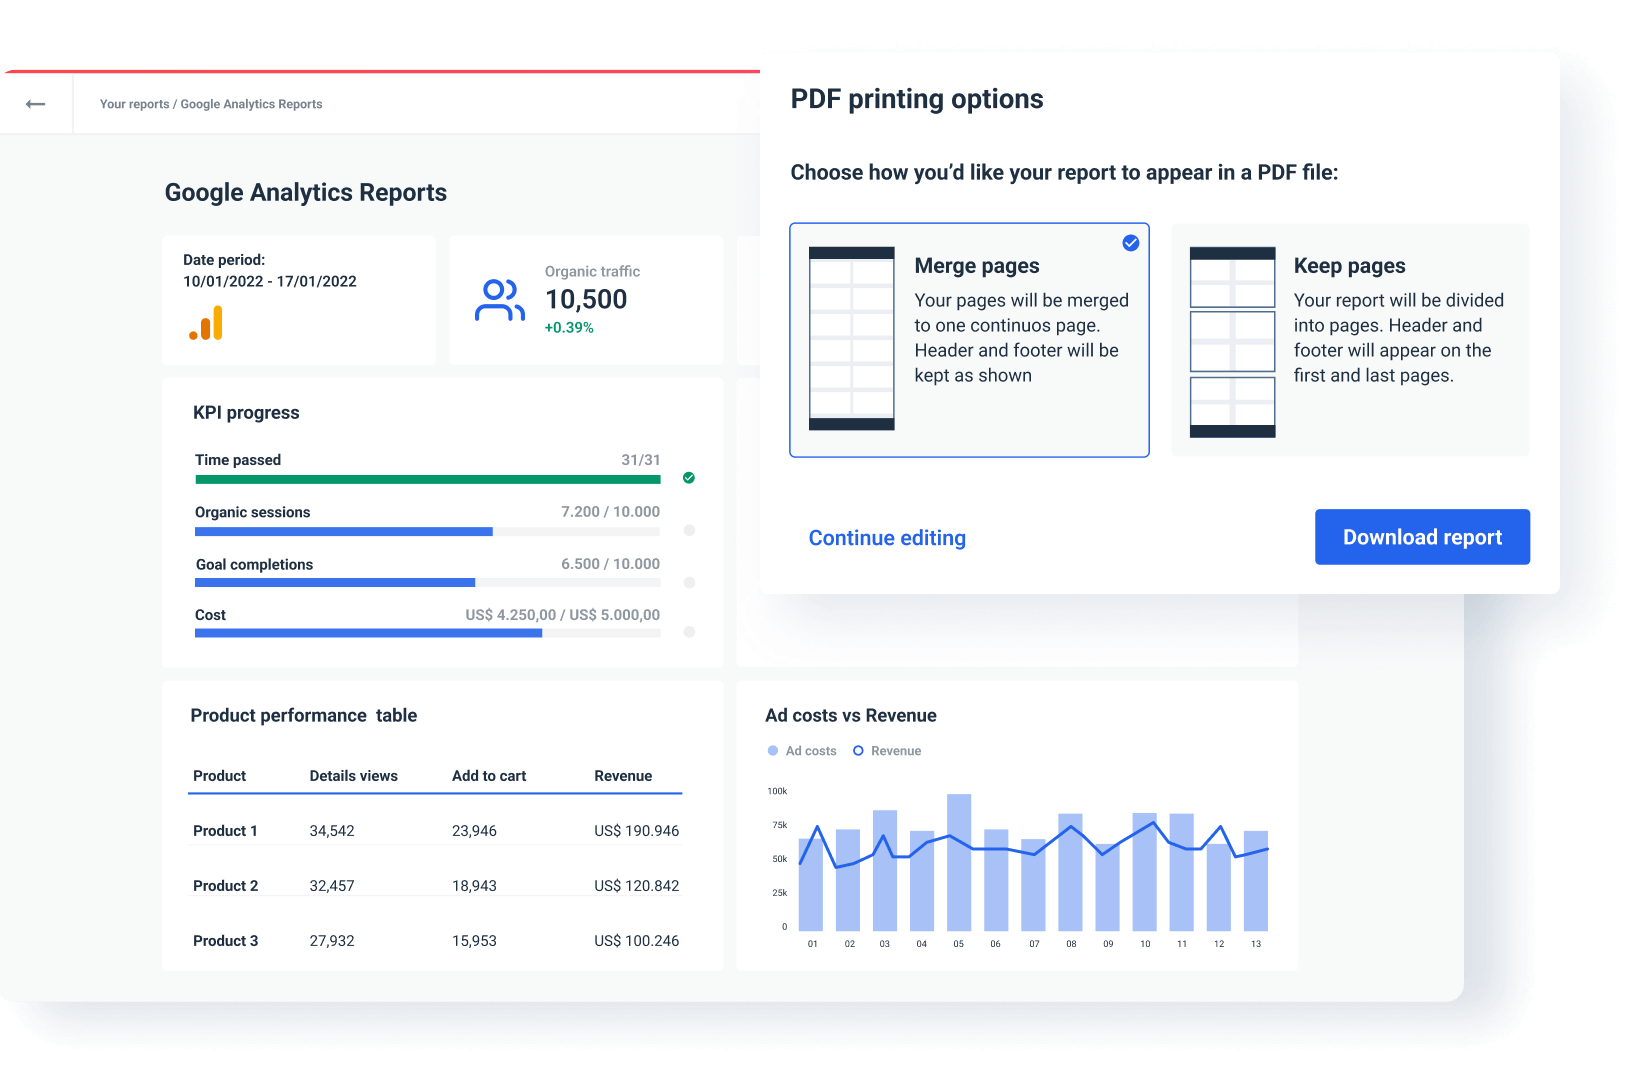Toggle Ad costs legend item in chart
Image resolution: width=1626 pixels, height=1075 pixels.
pyautogui.click(x=802, y=751)
